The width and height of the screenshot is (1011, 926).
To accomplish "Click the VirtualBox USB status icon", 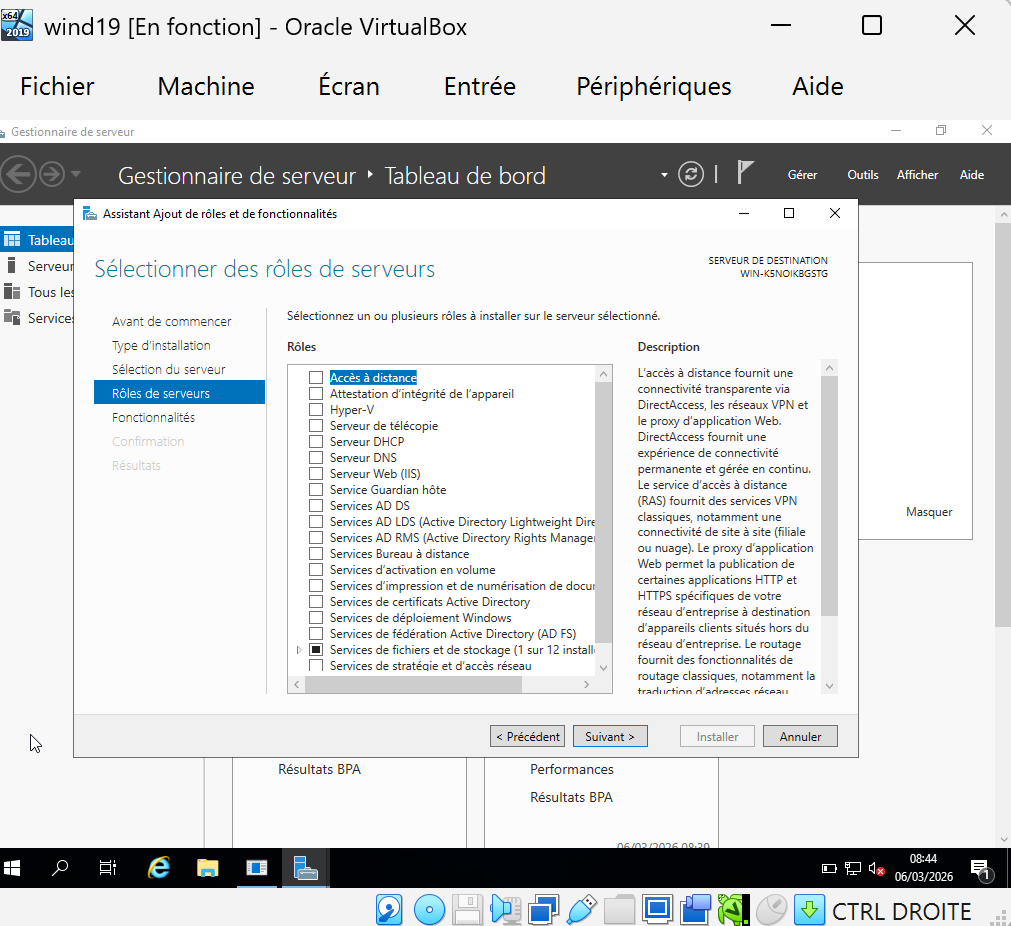I will point(582,910).
